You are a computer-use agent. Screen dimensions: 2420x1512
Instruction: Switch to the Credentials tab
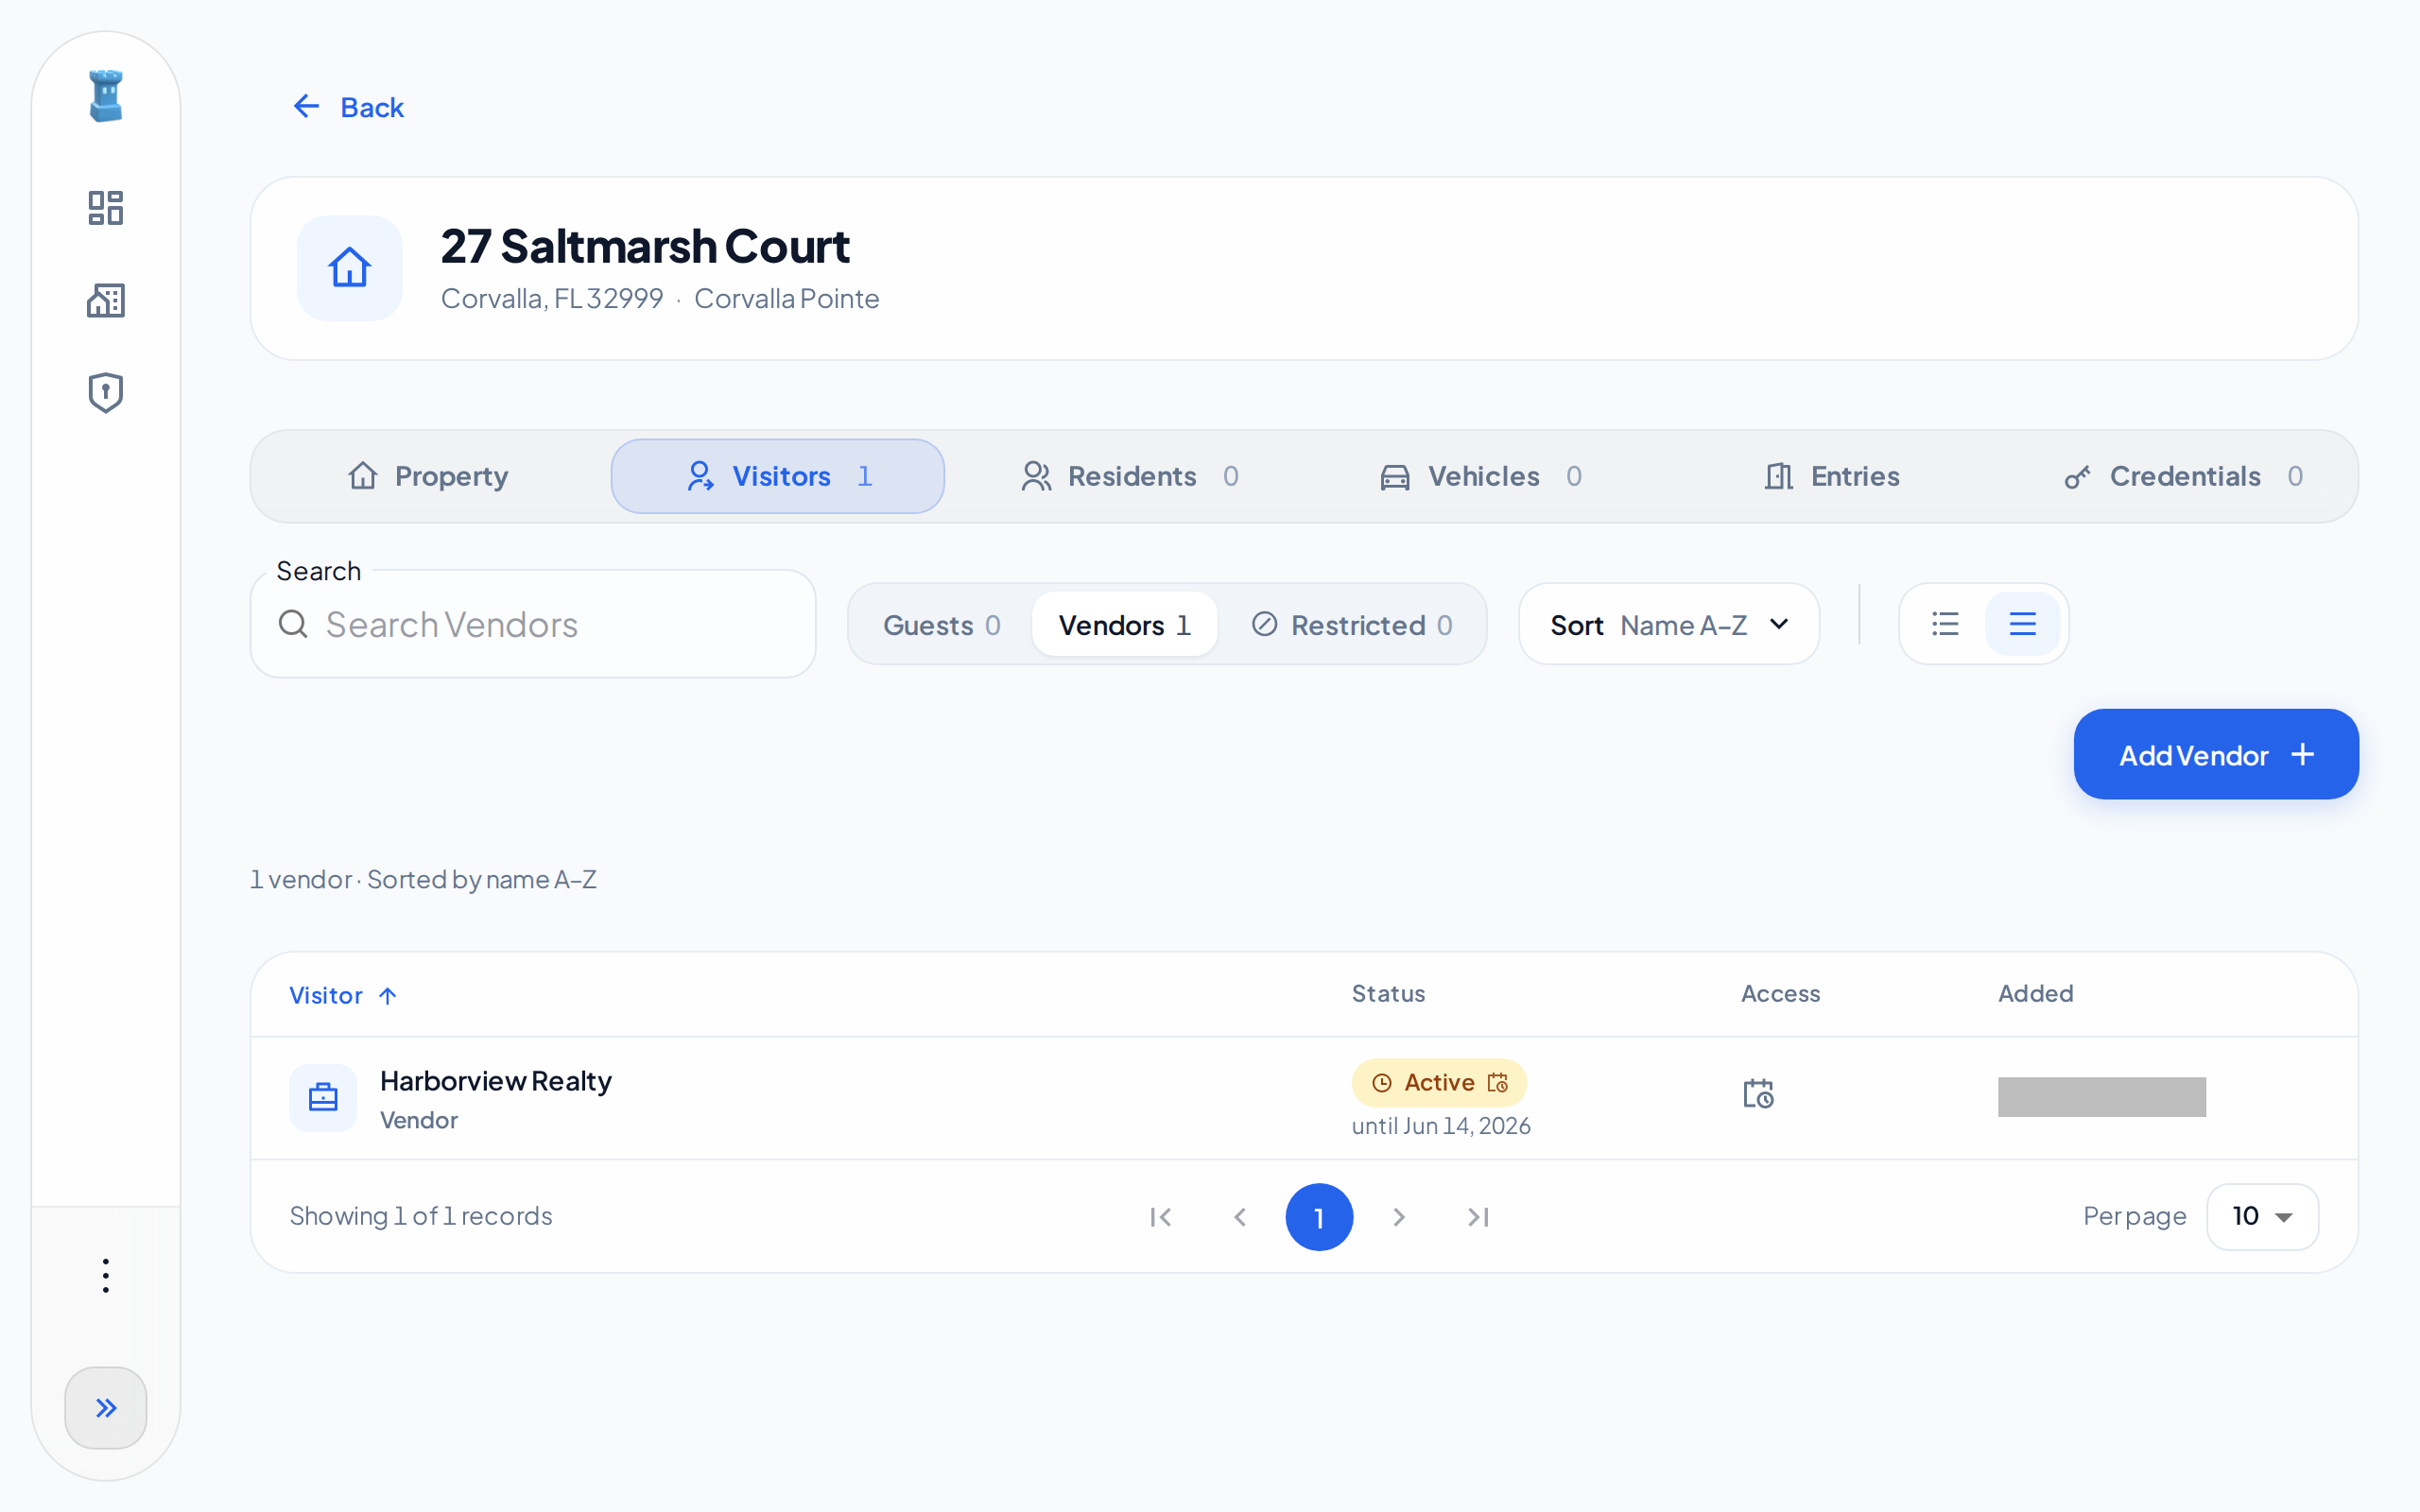(x=2183, y=476)
